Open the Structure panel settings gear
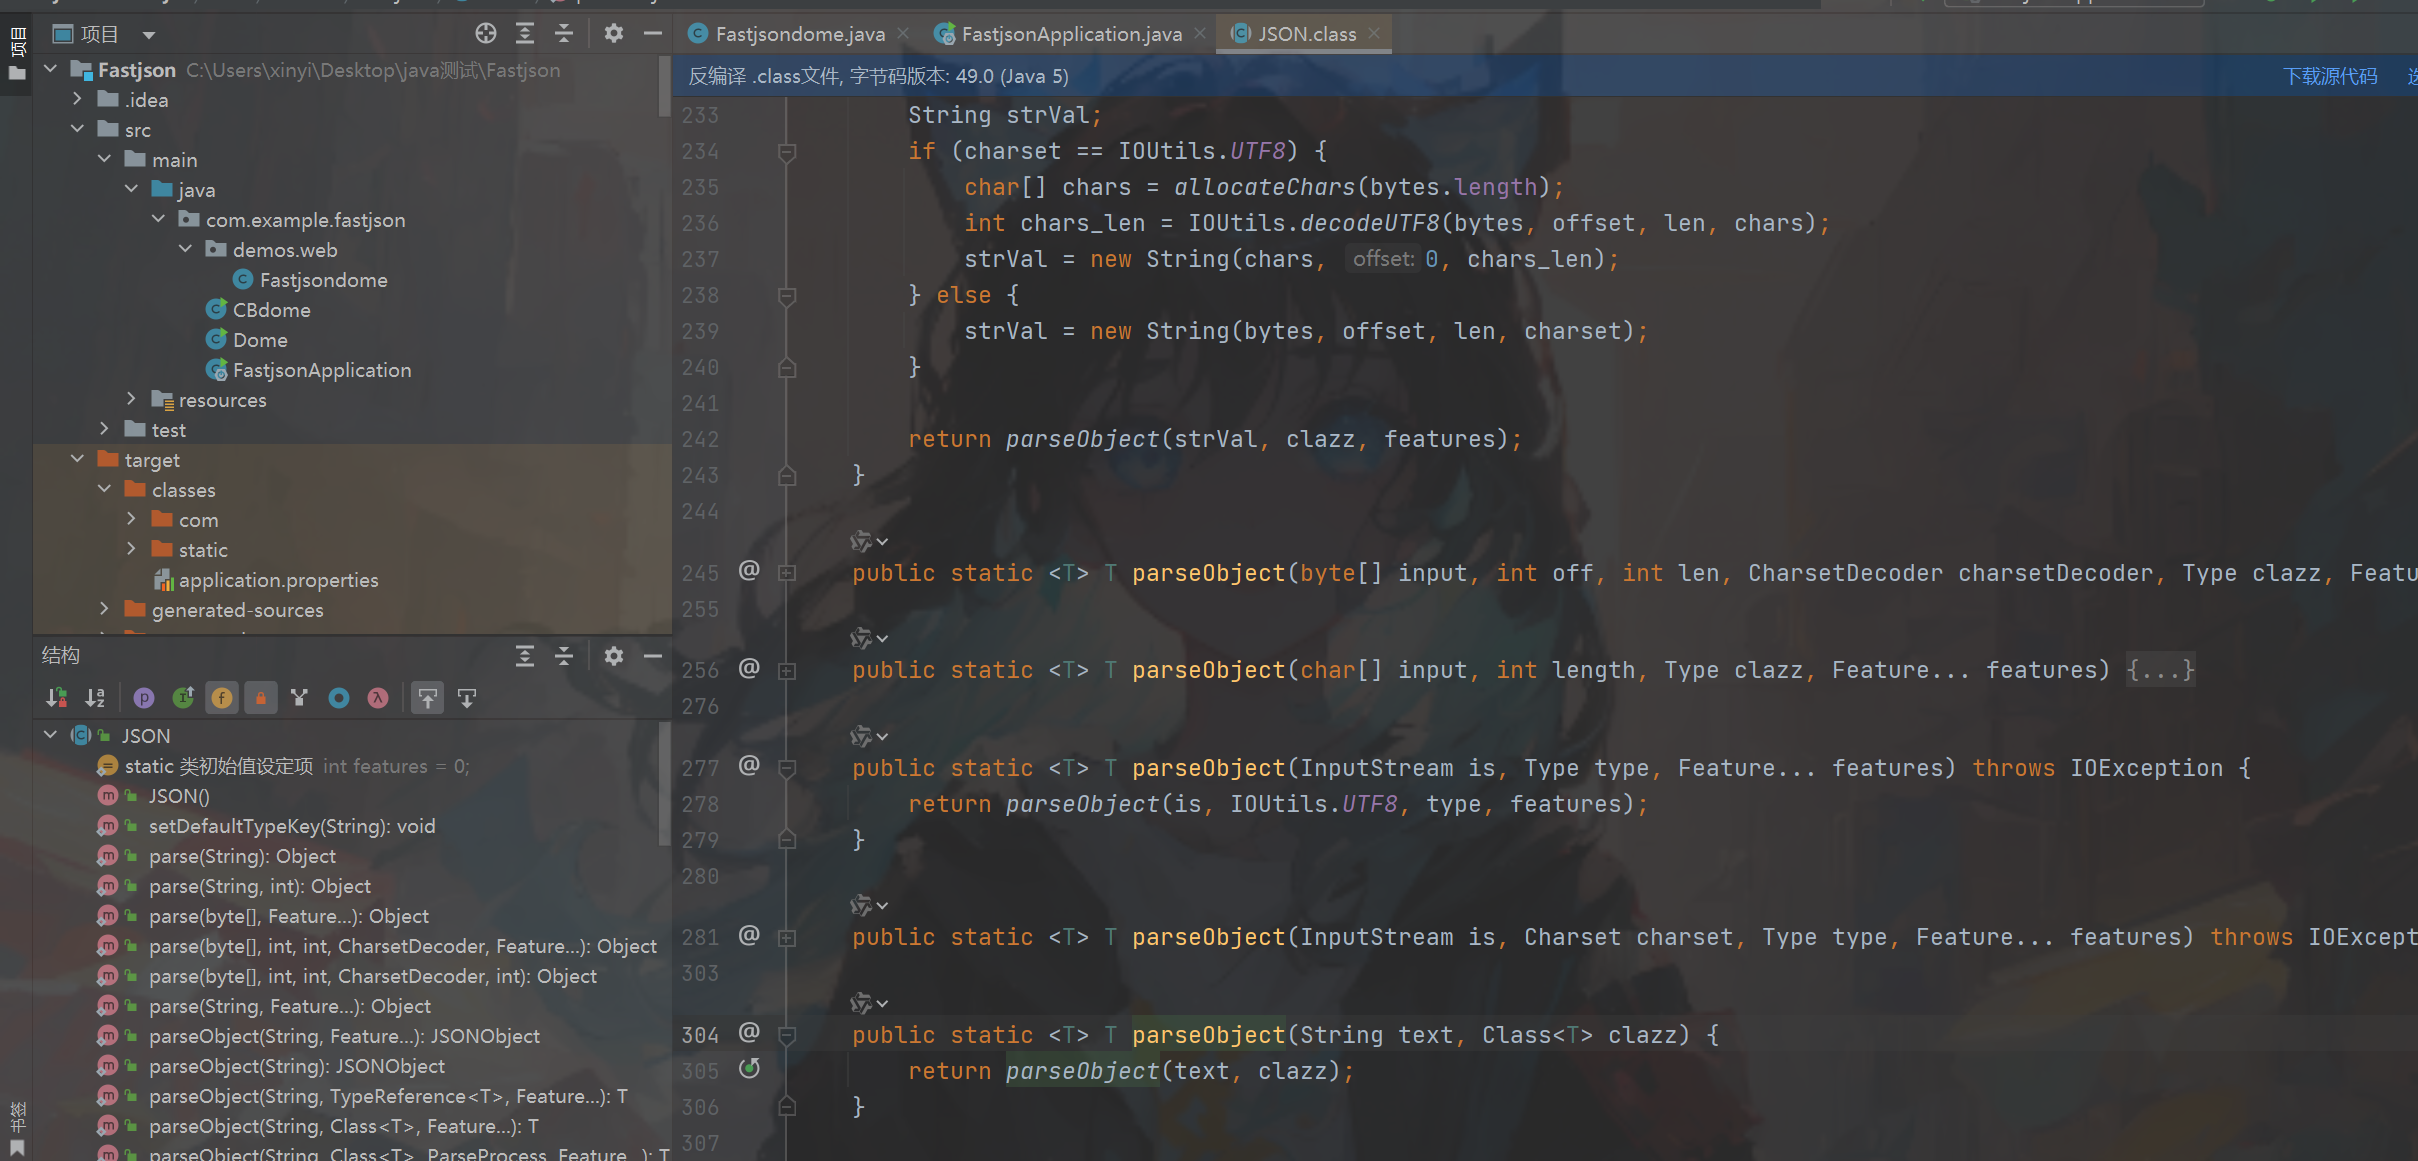 click(x=614, y=656)
